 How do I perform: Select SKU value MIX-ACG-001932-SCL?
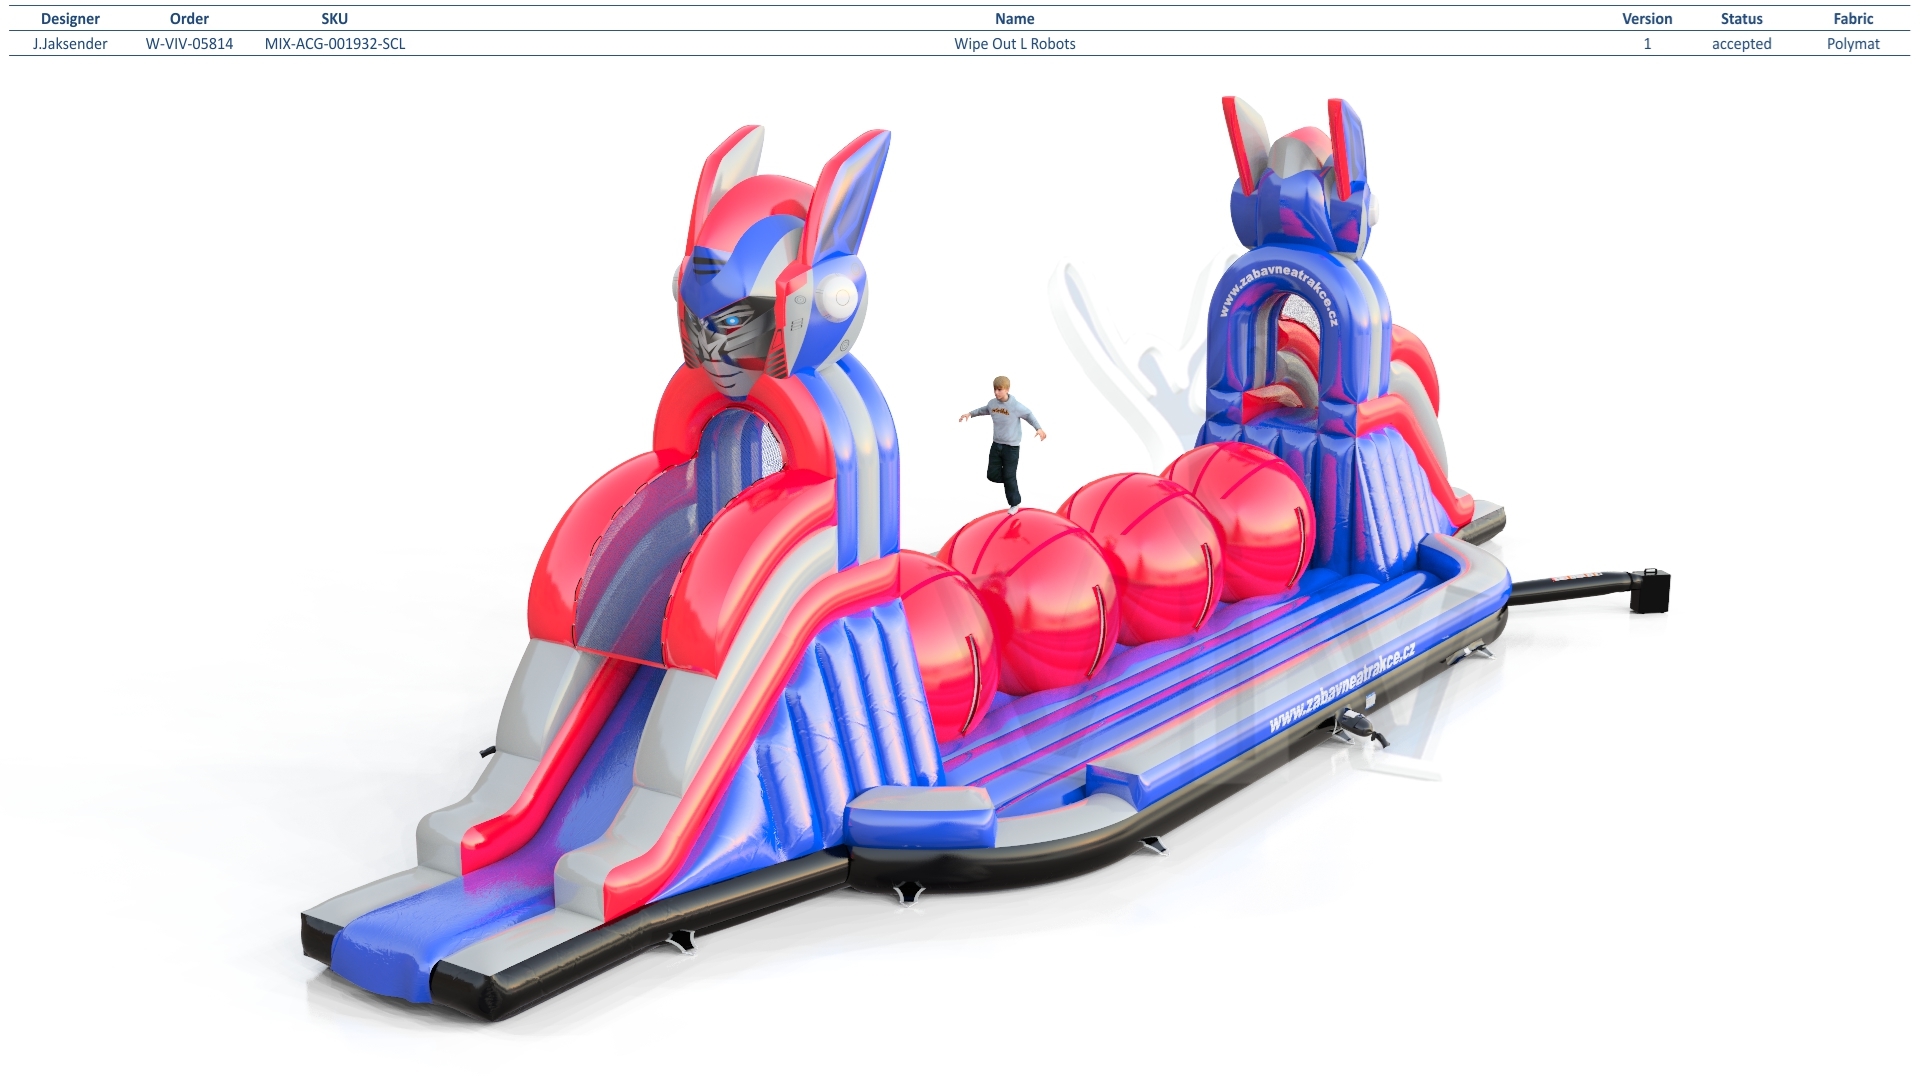pyautogui.click(x=335, y=44)
